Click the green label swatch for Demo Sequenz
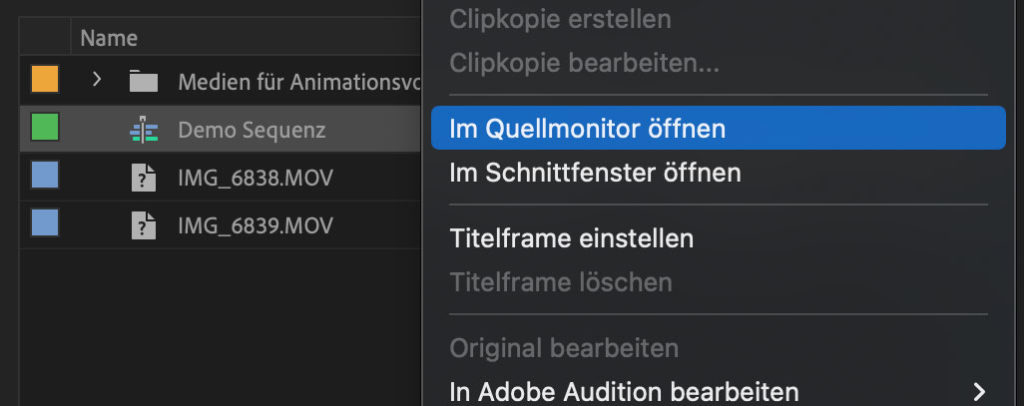The width and height of the screenshot is (1024, 406). (x=45, y=128)
